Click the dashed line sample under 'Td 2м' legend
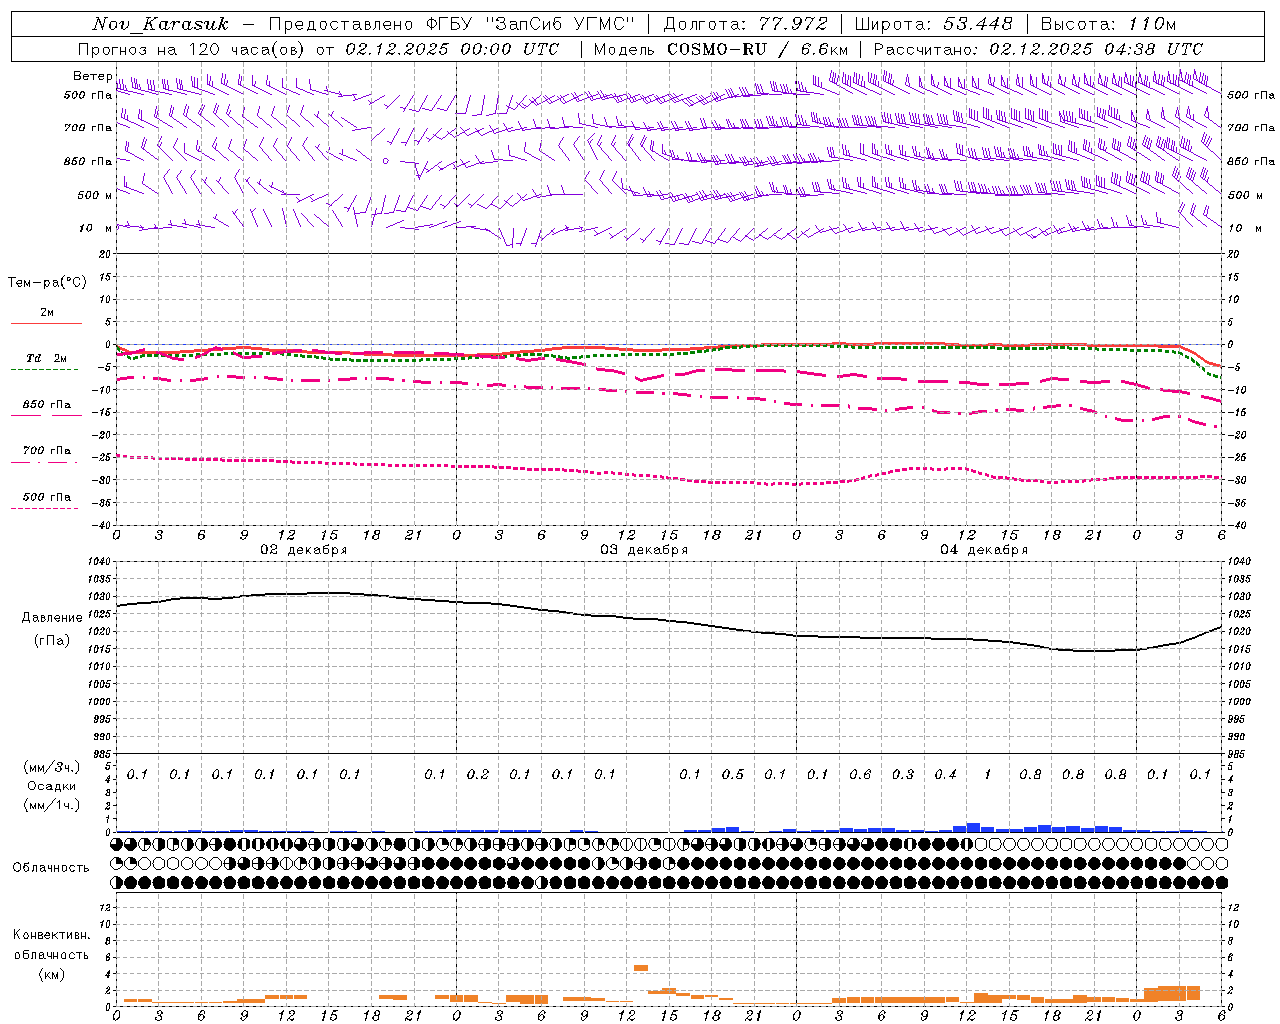This screenshot has height=1024, width=1280. [44, 370]
